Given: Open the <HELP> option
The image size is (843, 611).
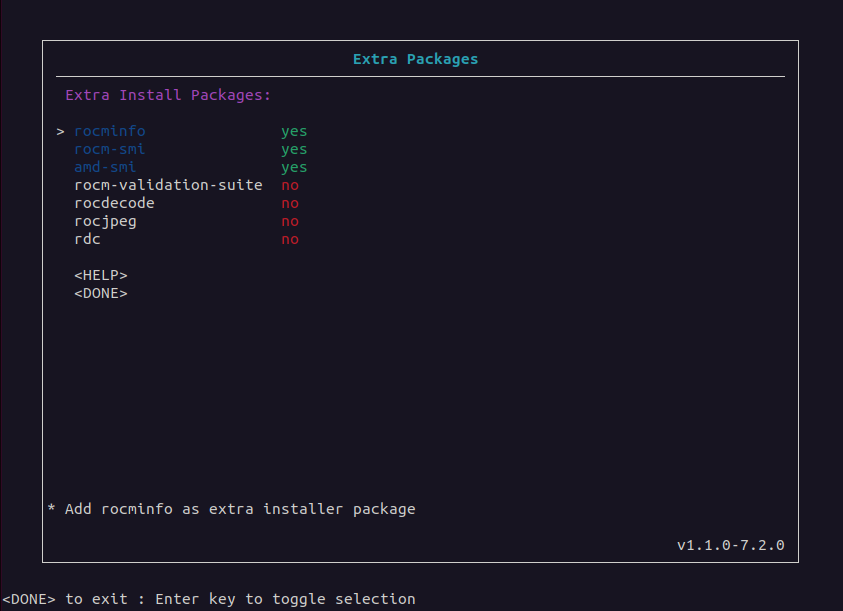Looking at the screenshot, I should pos(101,275).
